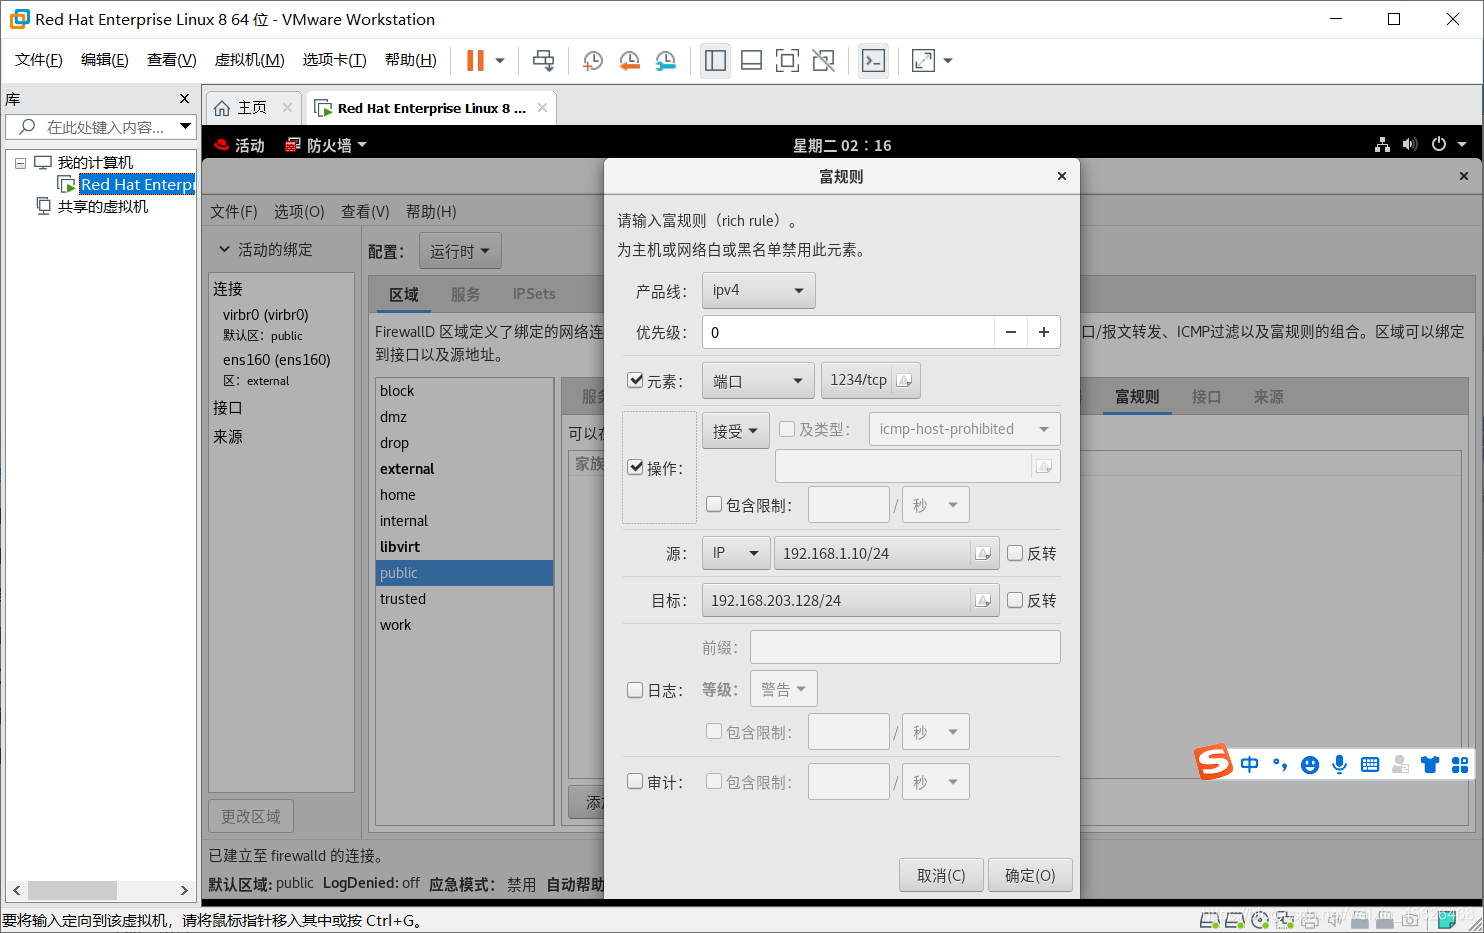Uncheck the 操作 checkbox

pos(635,467)
